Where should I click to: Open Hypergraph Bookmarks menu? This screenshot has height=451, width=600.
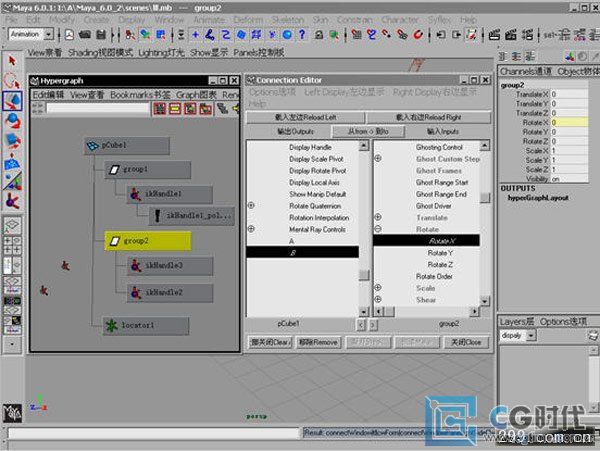pos(140,95)
